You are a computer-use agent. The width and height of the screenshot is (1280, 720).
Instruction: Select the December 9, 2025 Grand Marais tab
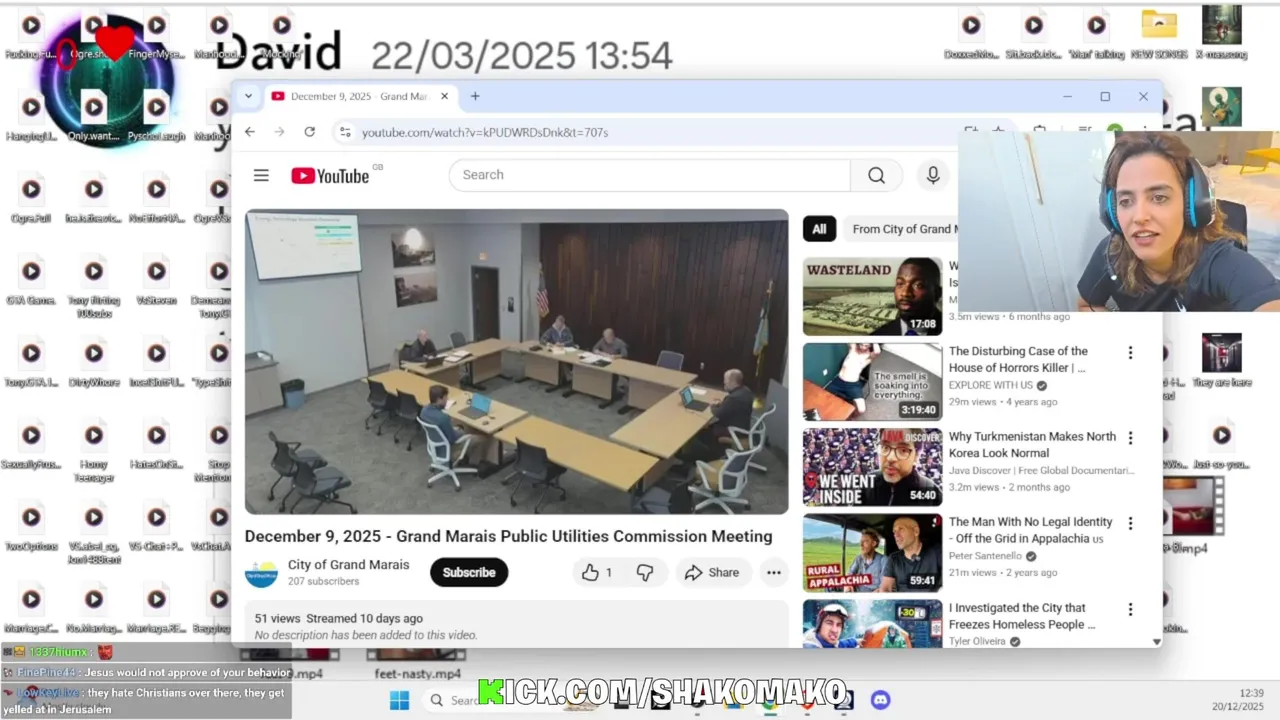360,96
